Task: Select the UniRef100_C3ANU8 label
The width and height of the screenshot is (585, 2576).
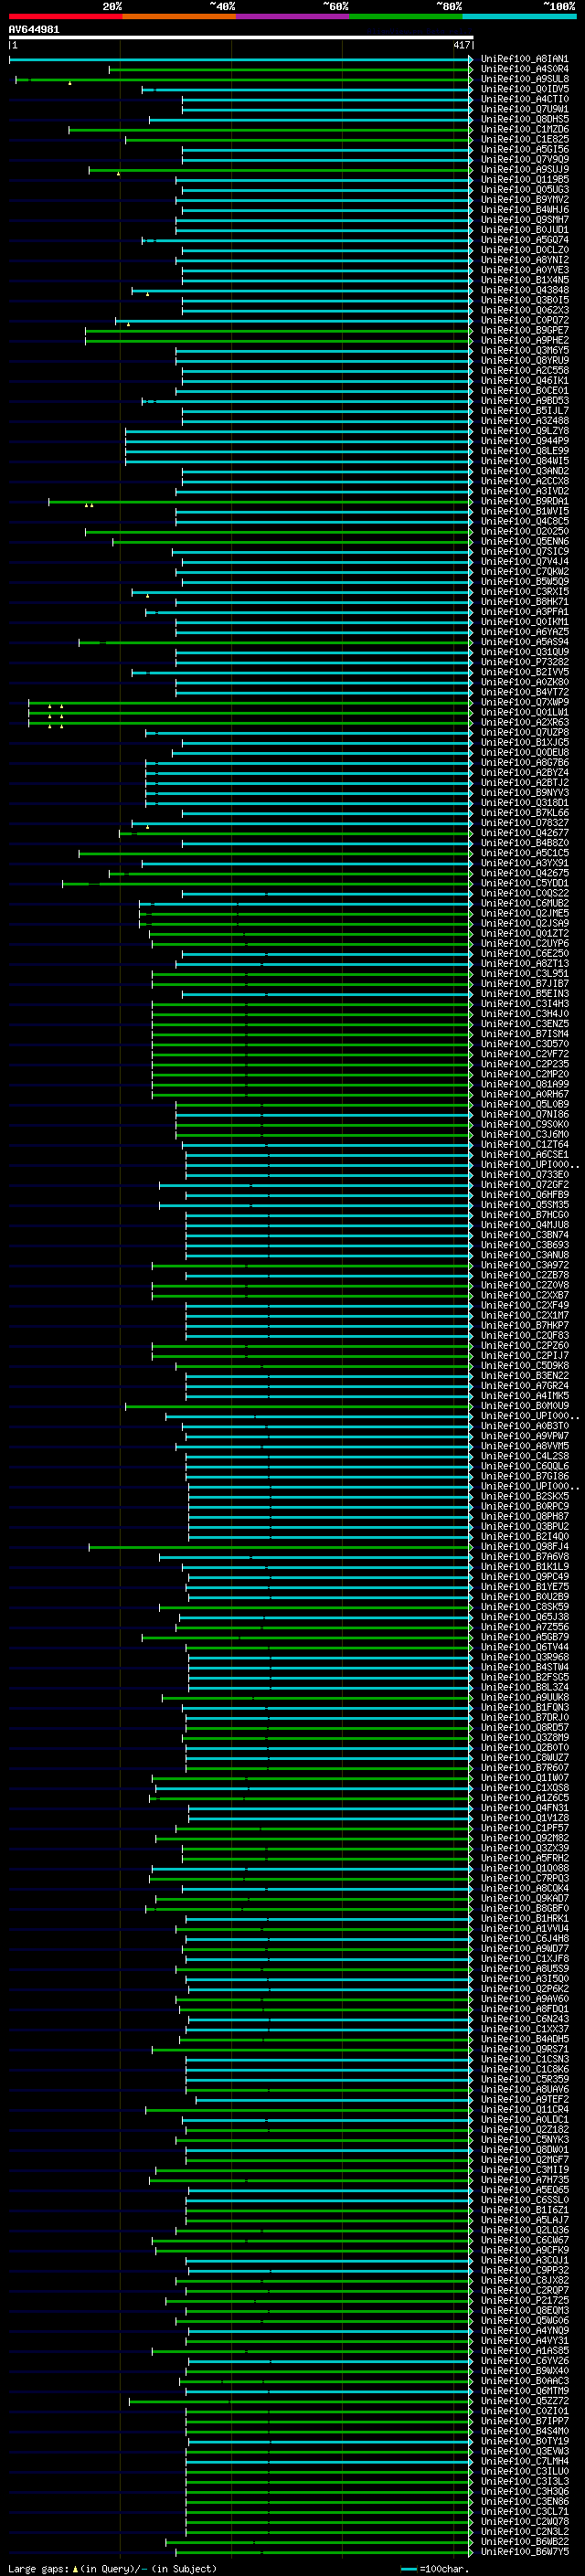Action: click(x=525, y=1255)
